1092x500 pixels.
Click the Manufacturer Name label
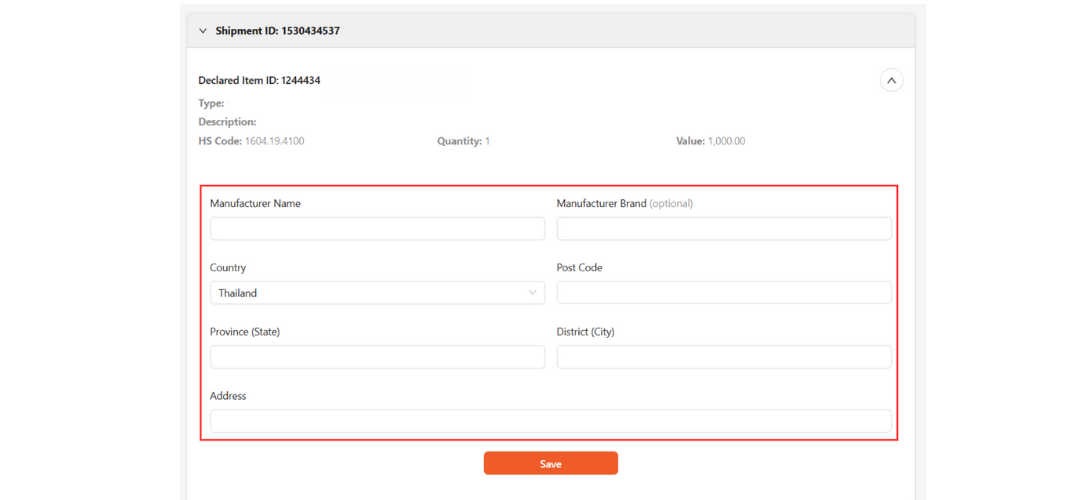[255, 204]
